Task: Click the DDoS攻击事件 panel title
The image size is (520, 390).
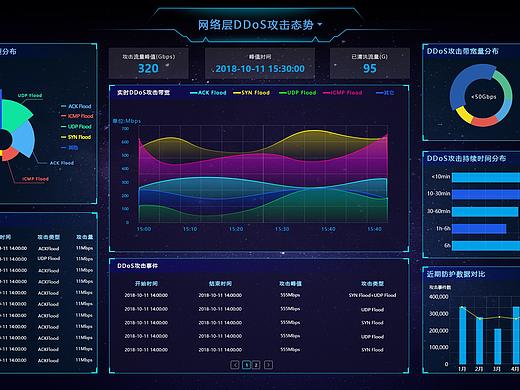Action: pos(137,266)
